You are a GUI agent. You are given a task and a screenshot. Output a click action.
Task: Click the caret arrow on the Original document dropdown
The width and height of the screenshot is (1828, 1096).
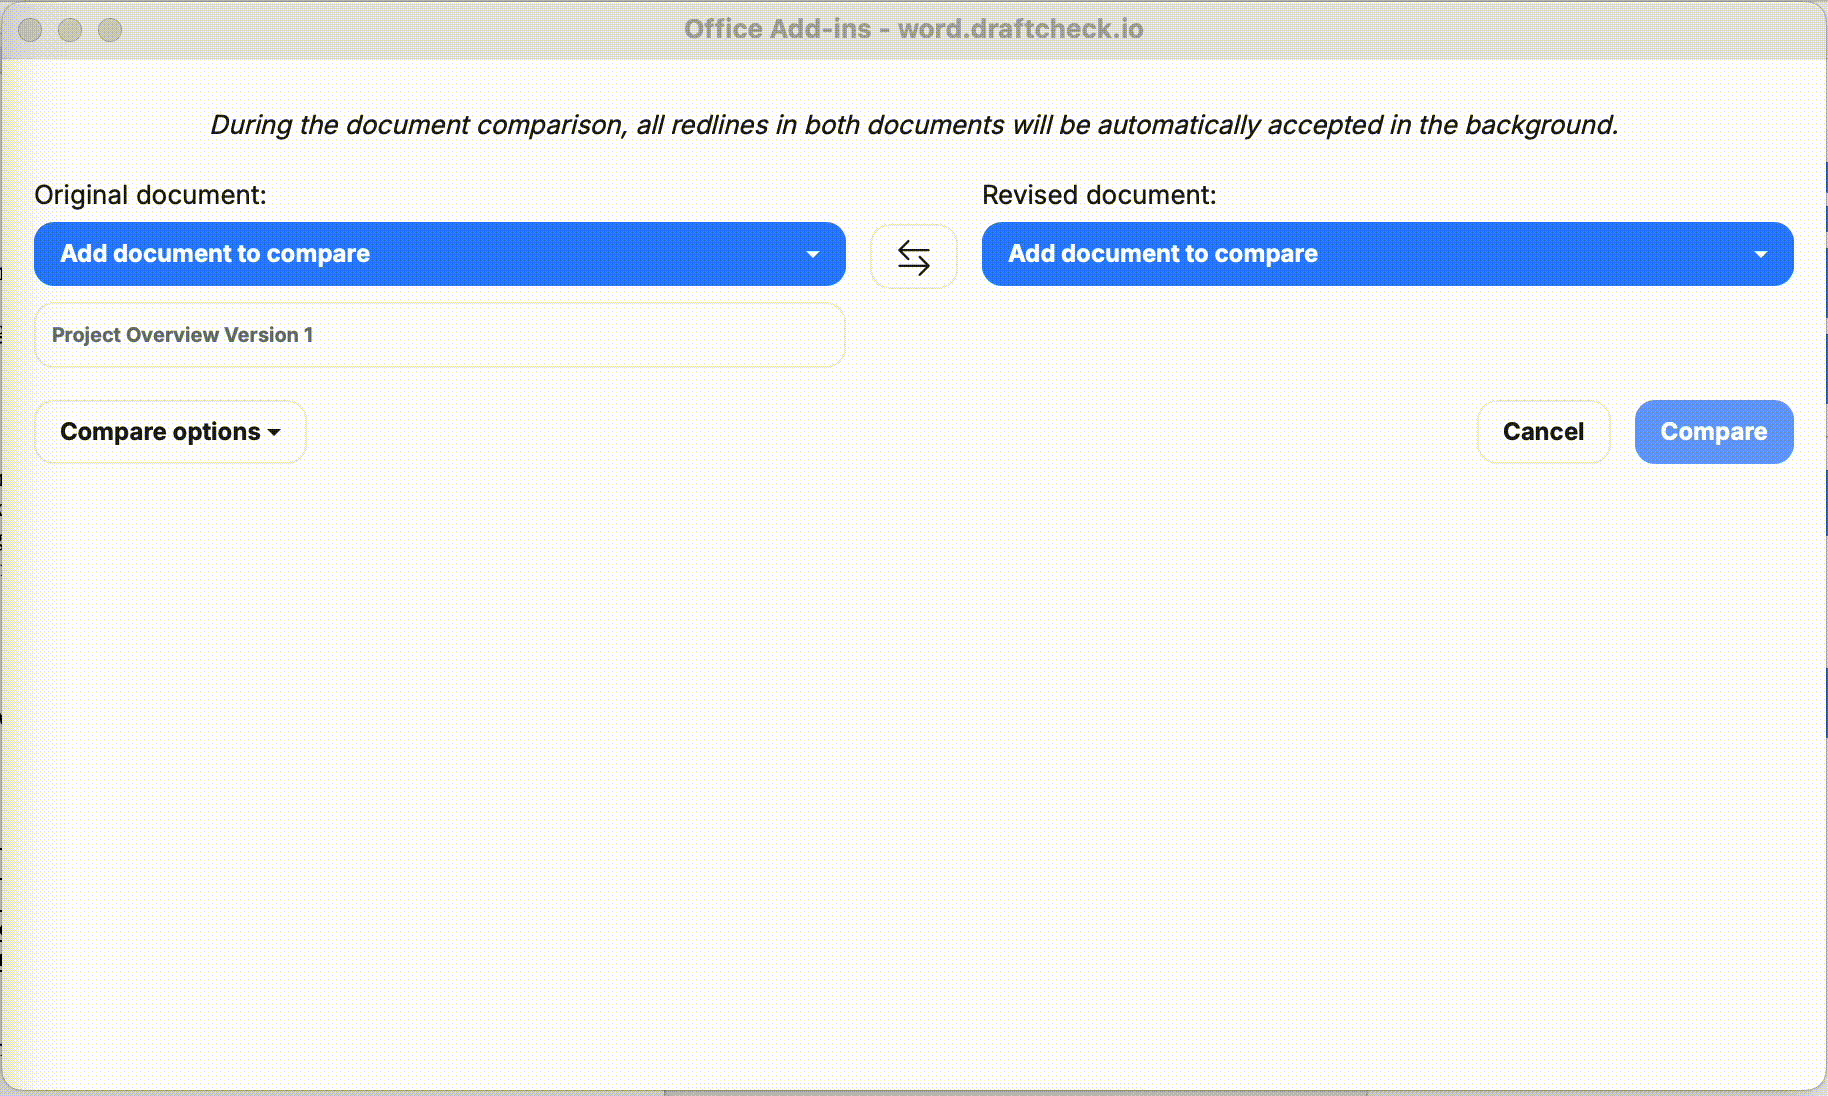click(x=813, y=255)
